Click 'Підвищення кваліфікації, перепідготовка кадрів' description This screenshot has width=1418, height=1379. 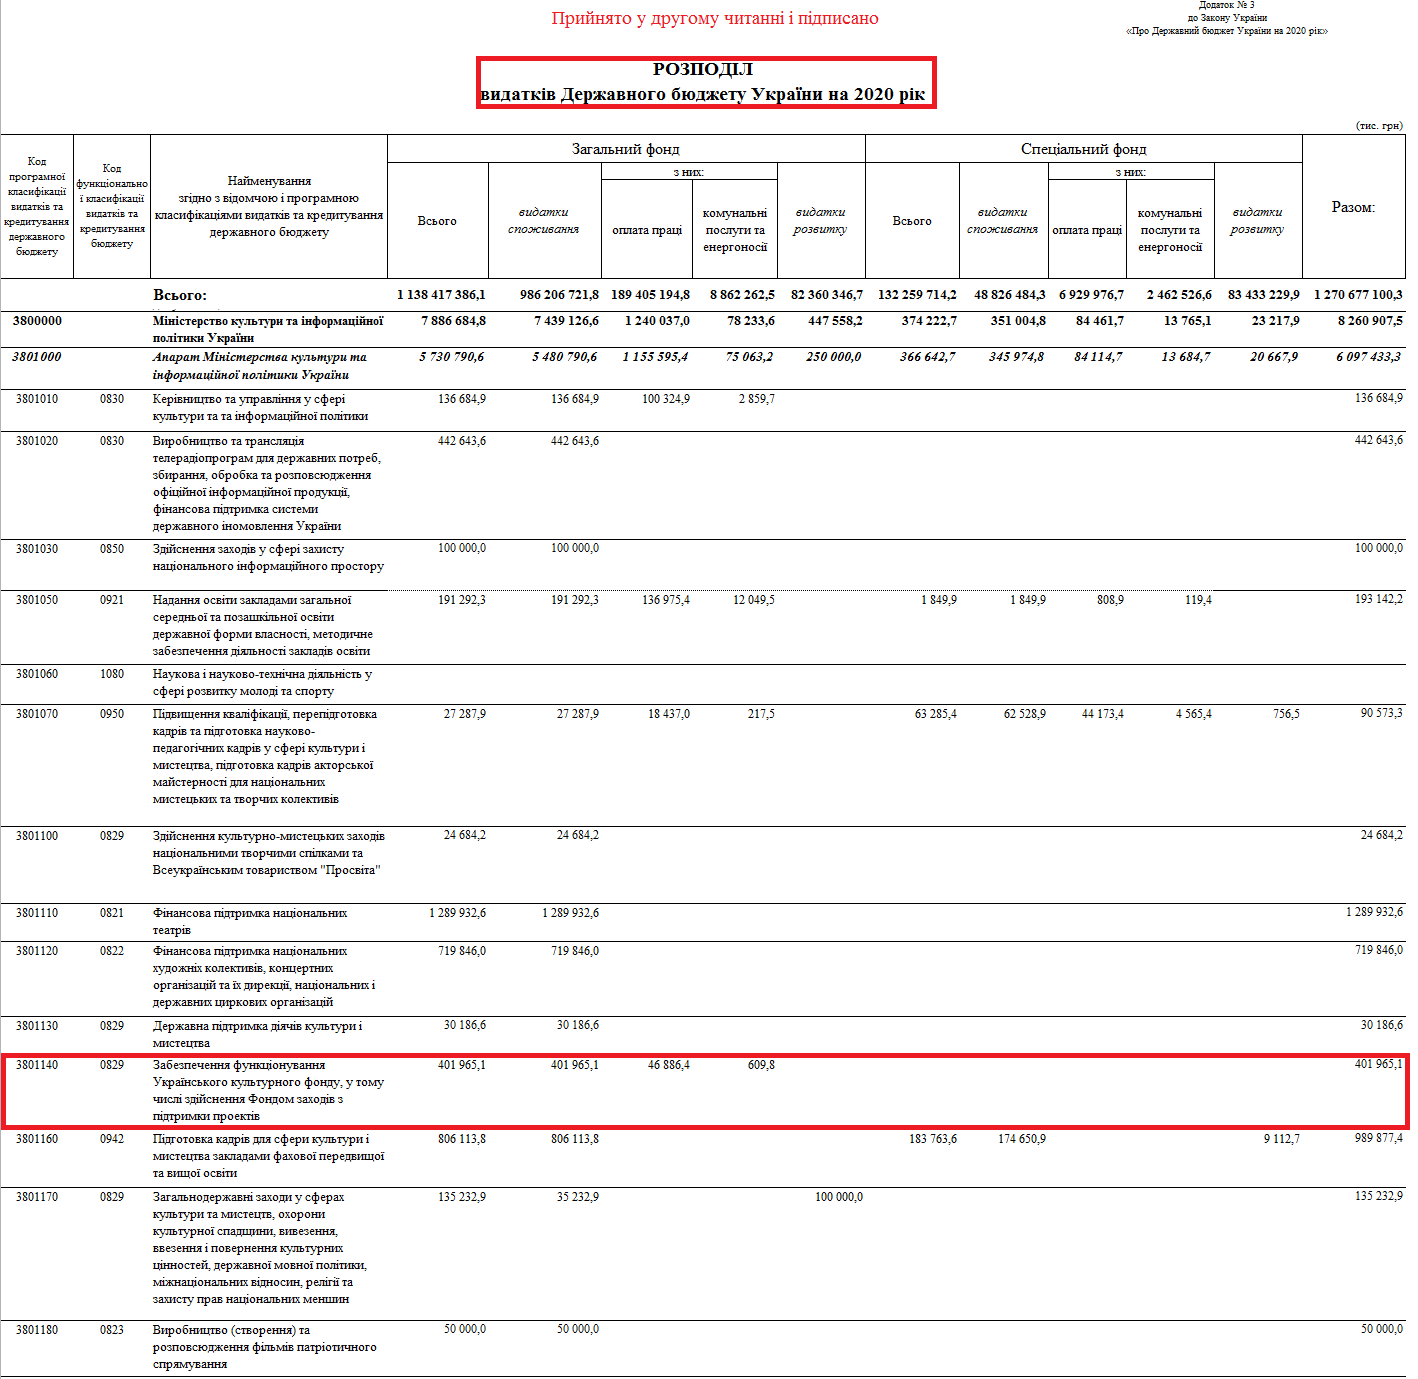[265, 757]
